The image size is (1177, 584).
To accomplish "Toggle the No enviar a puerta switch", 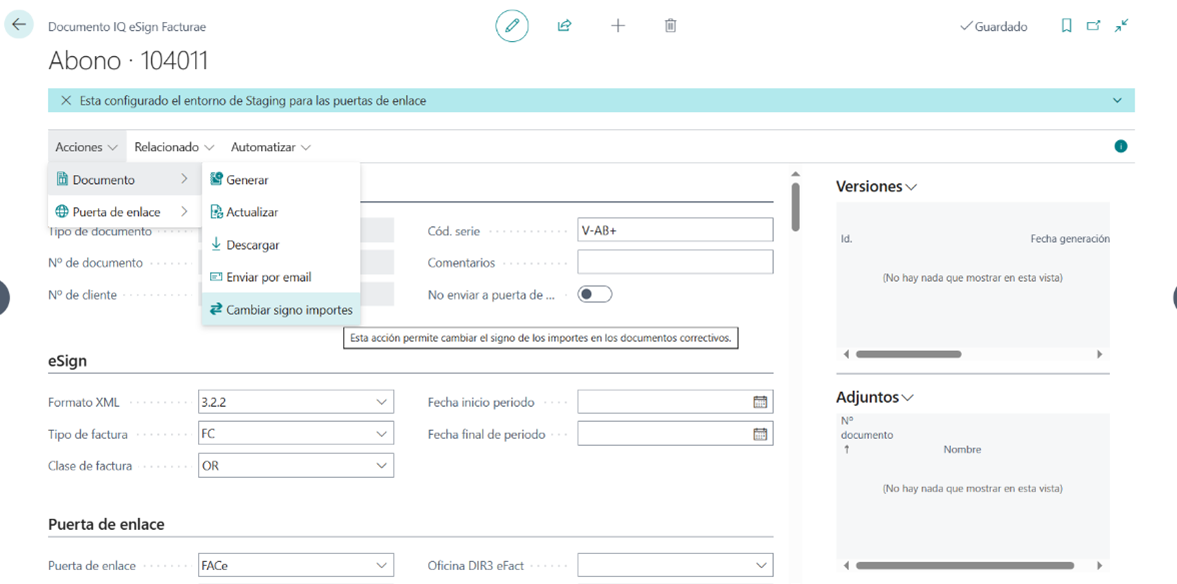I will (595, 294).
